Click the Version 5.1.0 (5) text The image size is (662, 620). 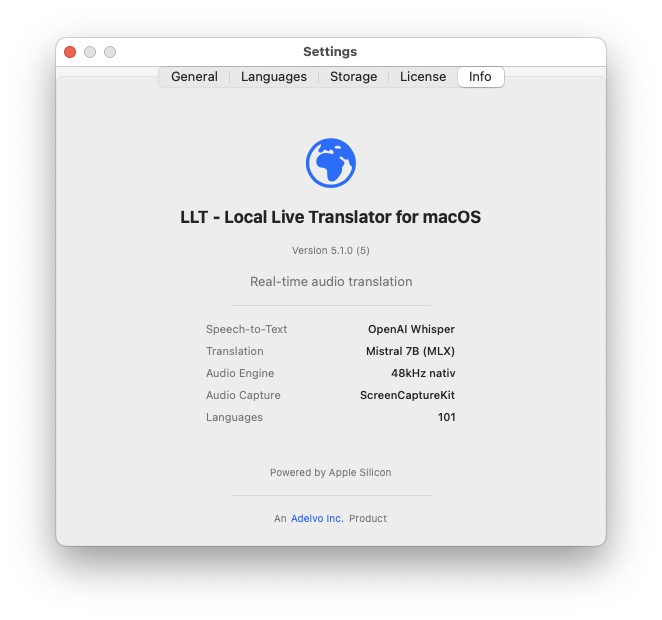(331, 251)
